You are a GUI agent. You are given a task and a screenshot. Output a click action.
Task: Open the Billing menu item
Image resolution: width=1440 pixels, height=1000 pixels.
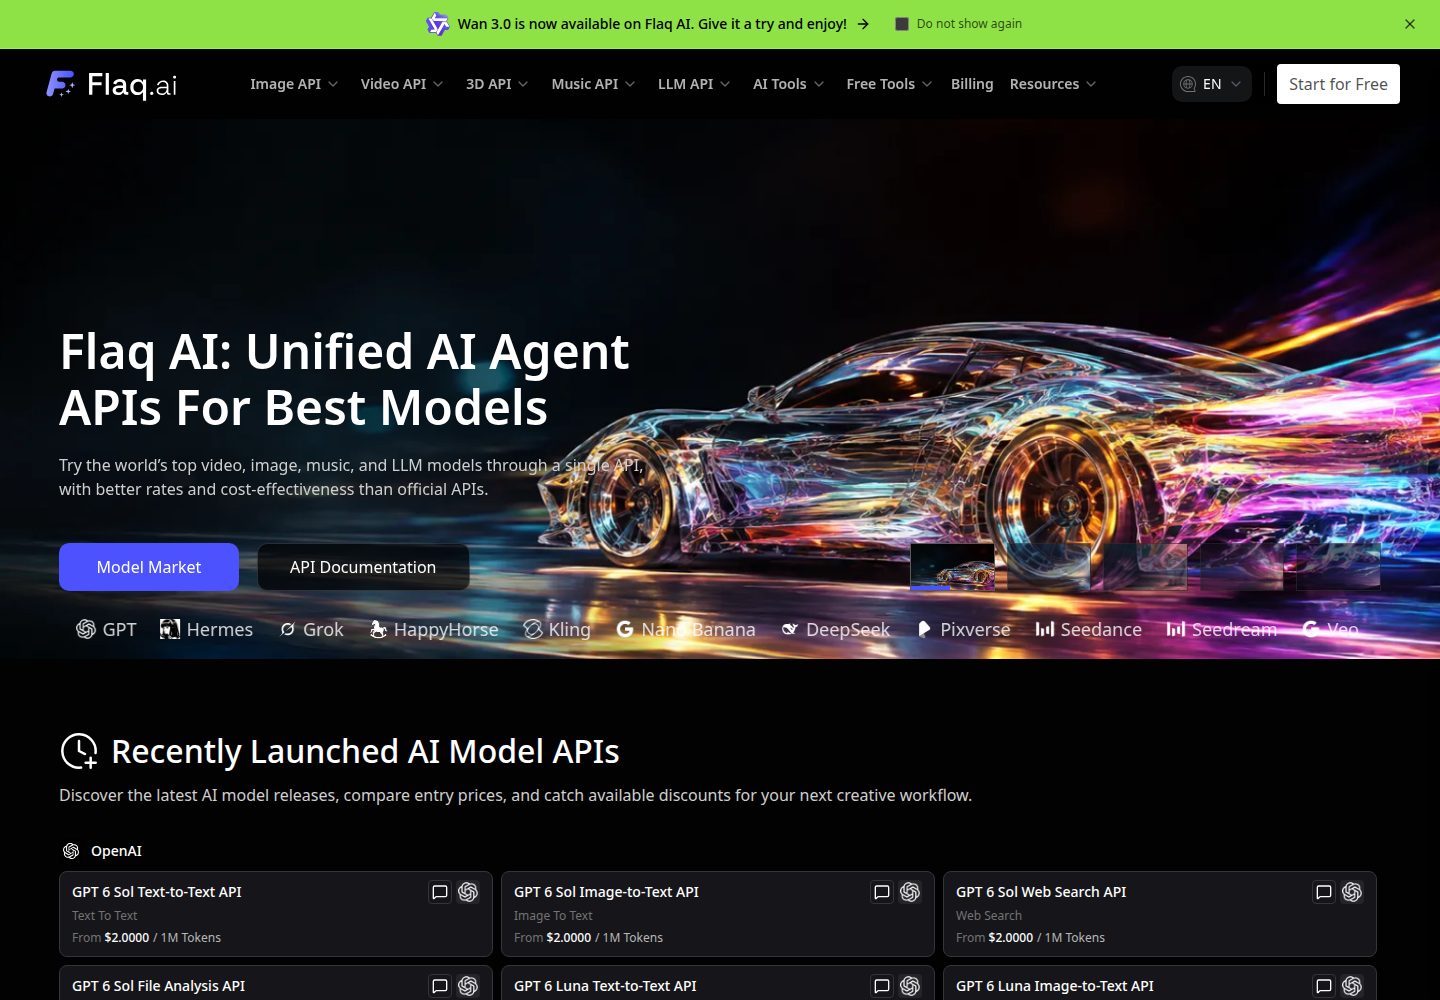(x=972, y=84)
